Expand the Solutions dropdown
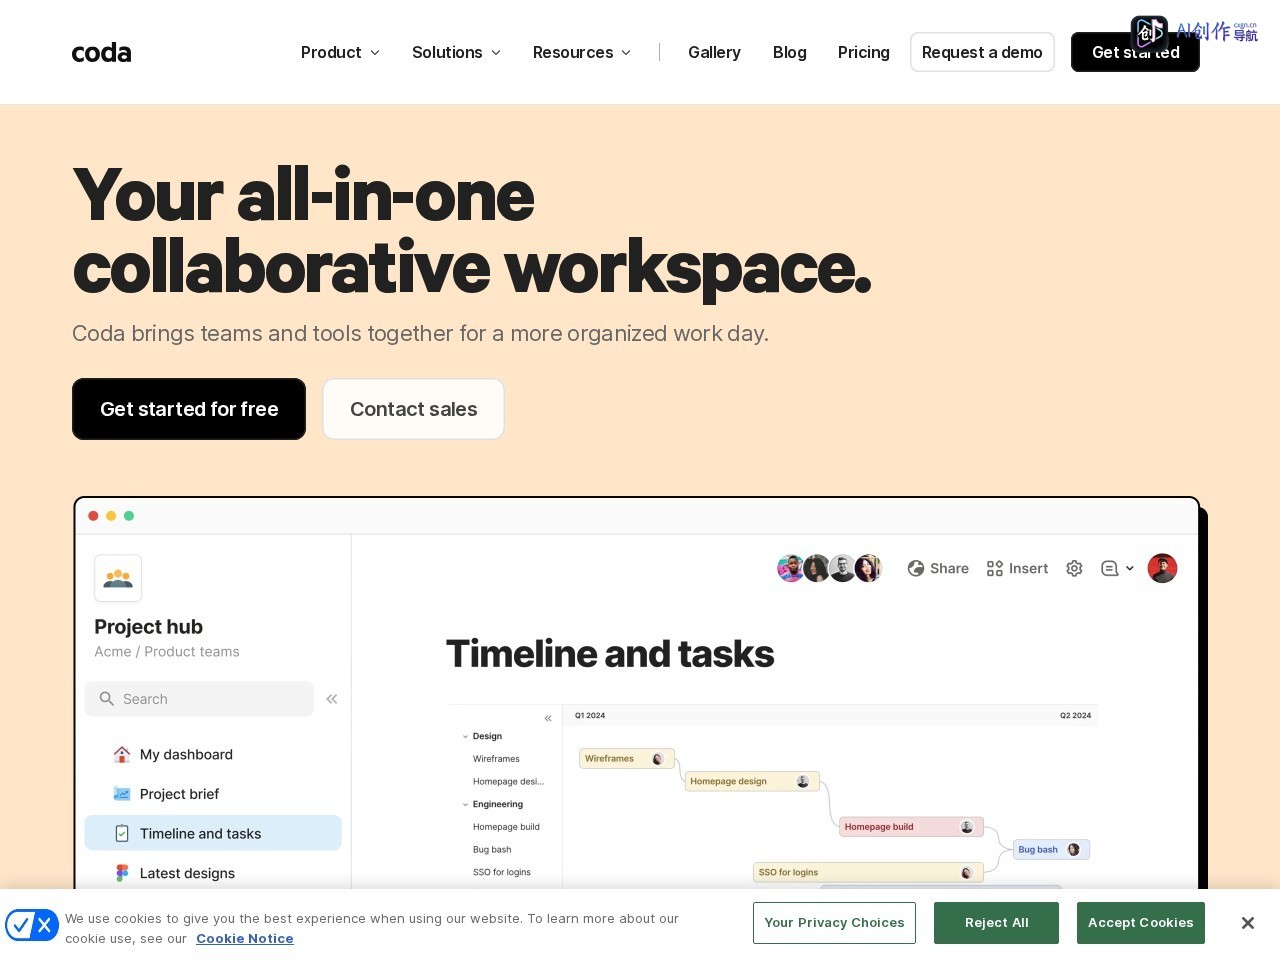This screenshot has height=960, width=1280. coord(456,52)
